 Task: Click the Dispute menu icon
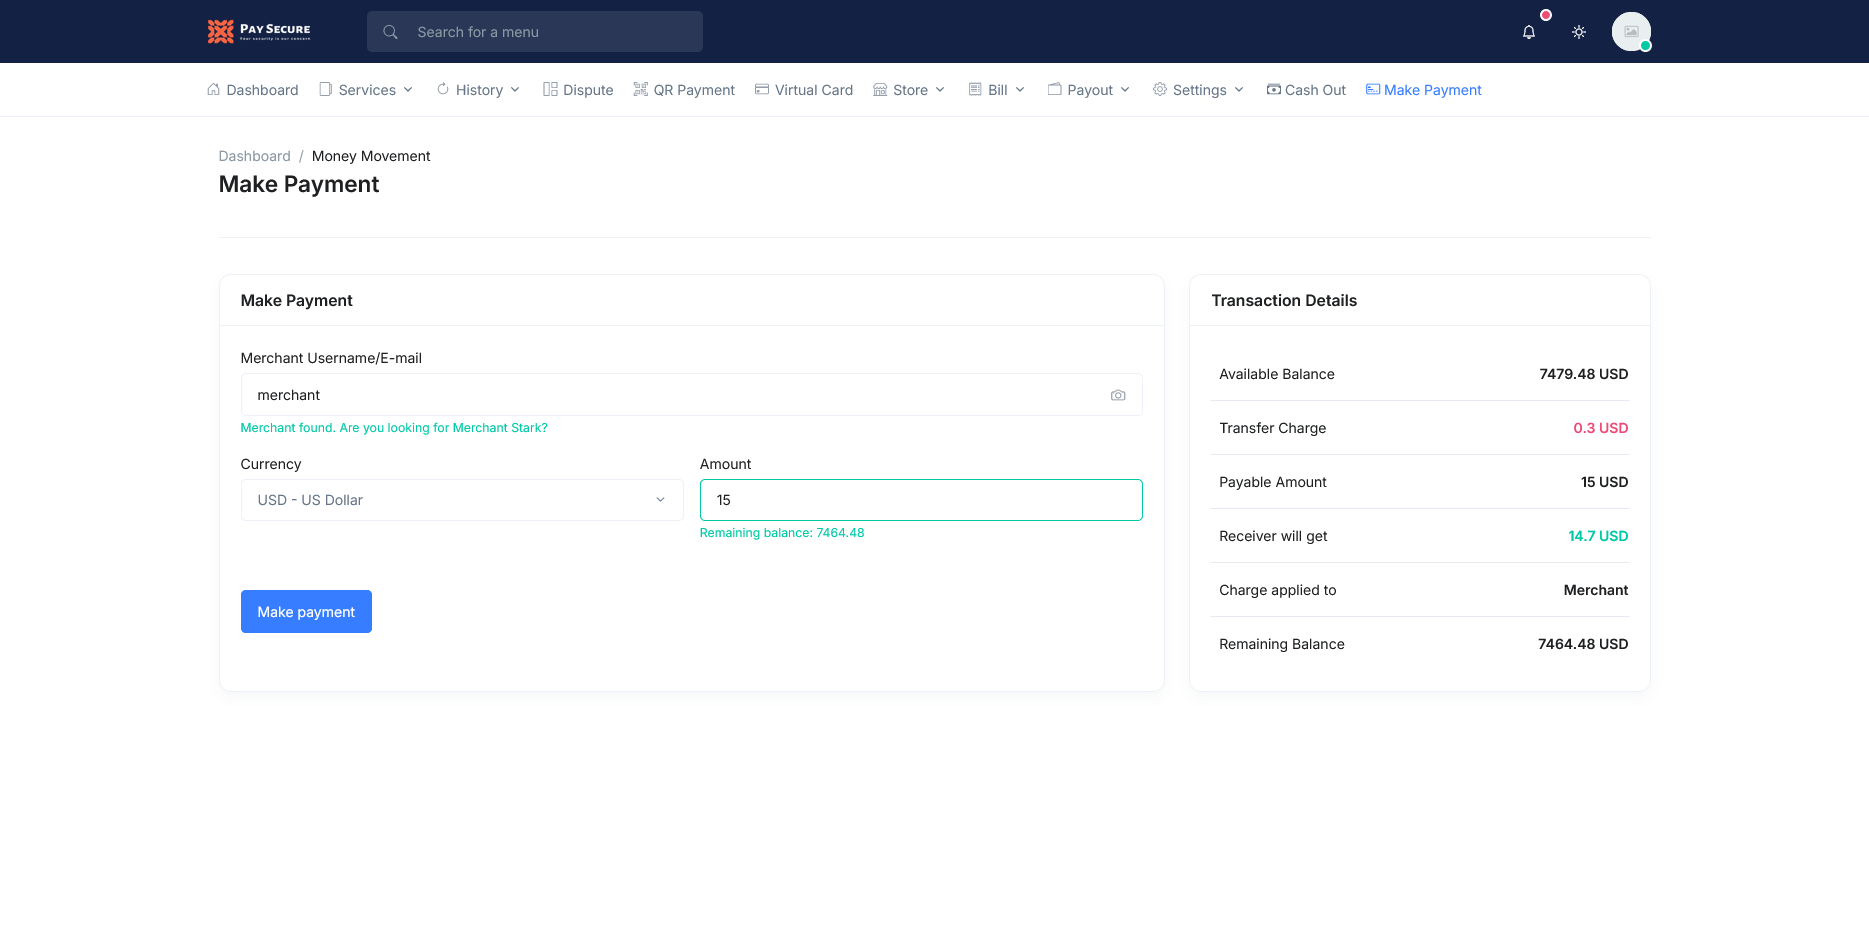tap(549, 89)
